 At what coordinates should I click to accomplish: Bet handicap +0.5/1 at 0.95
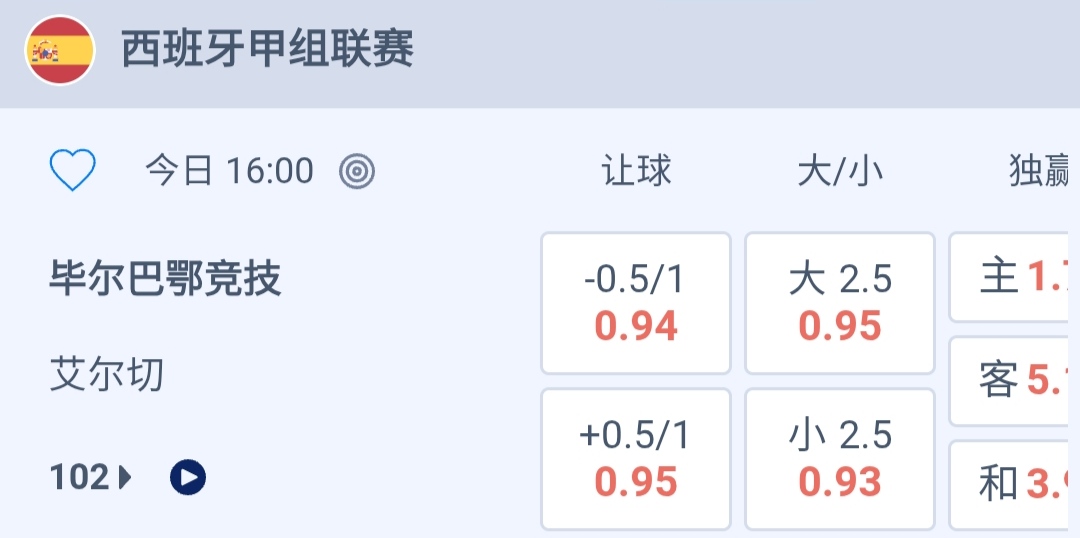coord(636,459)
